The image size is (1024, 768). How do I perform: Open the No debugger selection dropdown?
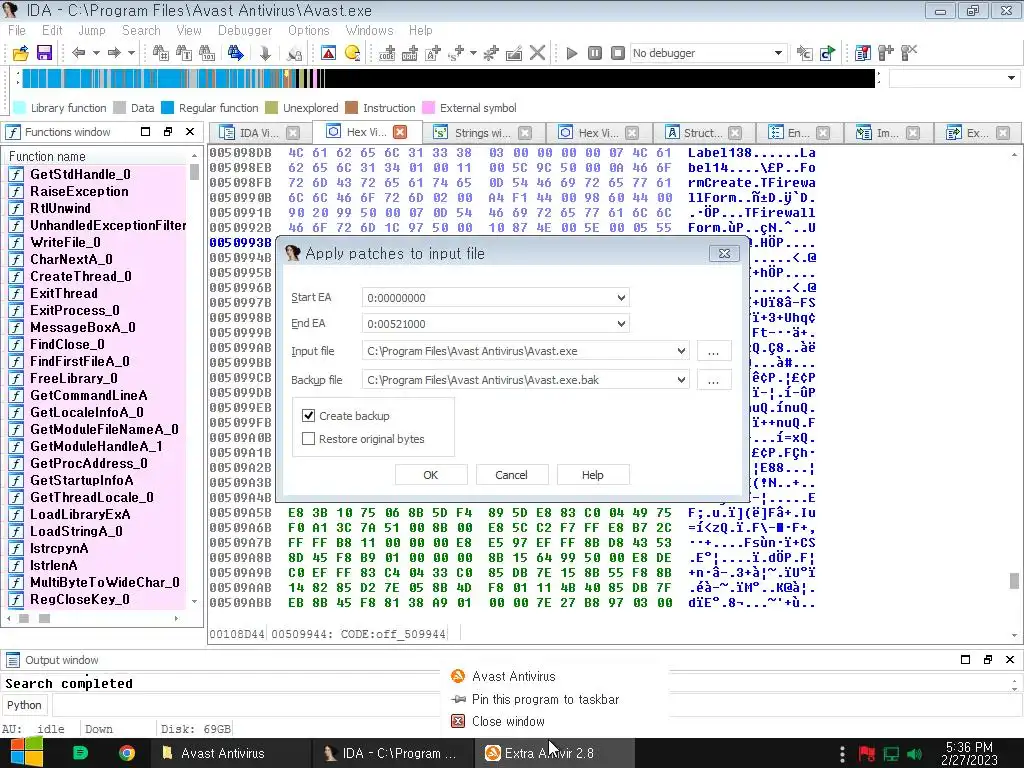tap(778, 53)
